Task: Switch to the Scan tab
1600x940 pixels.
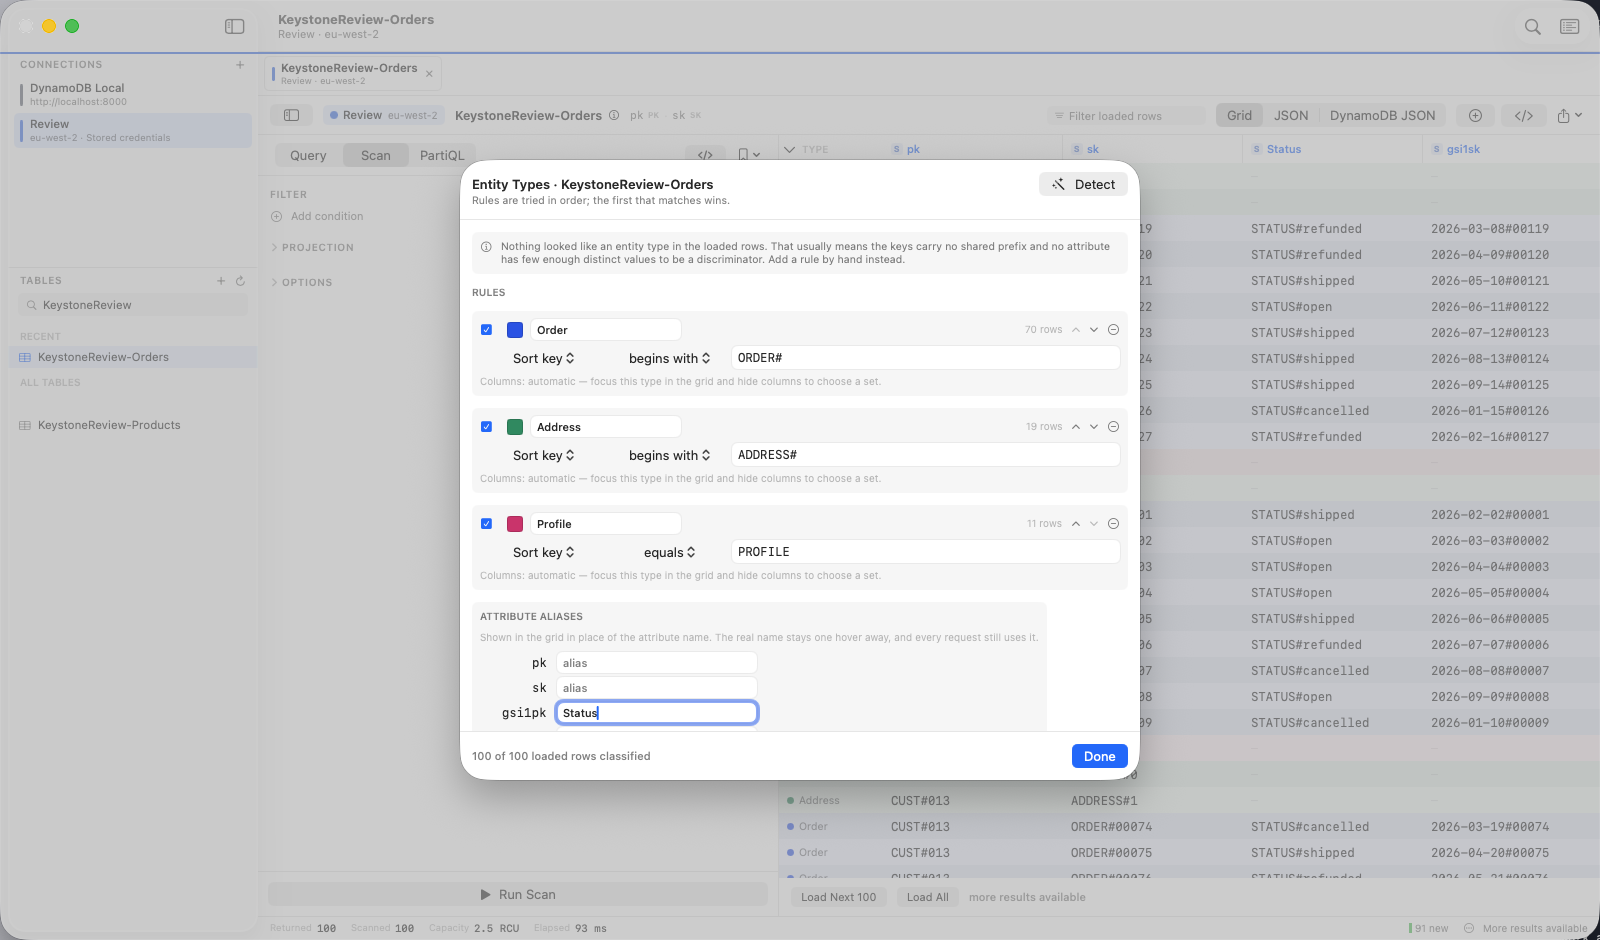Action: [x=376, y=155]
